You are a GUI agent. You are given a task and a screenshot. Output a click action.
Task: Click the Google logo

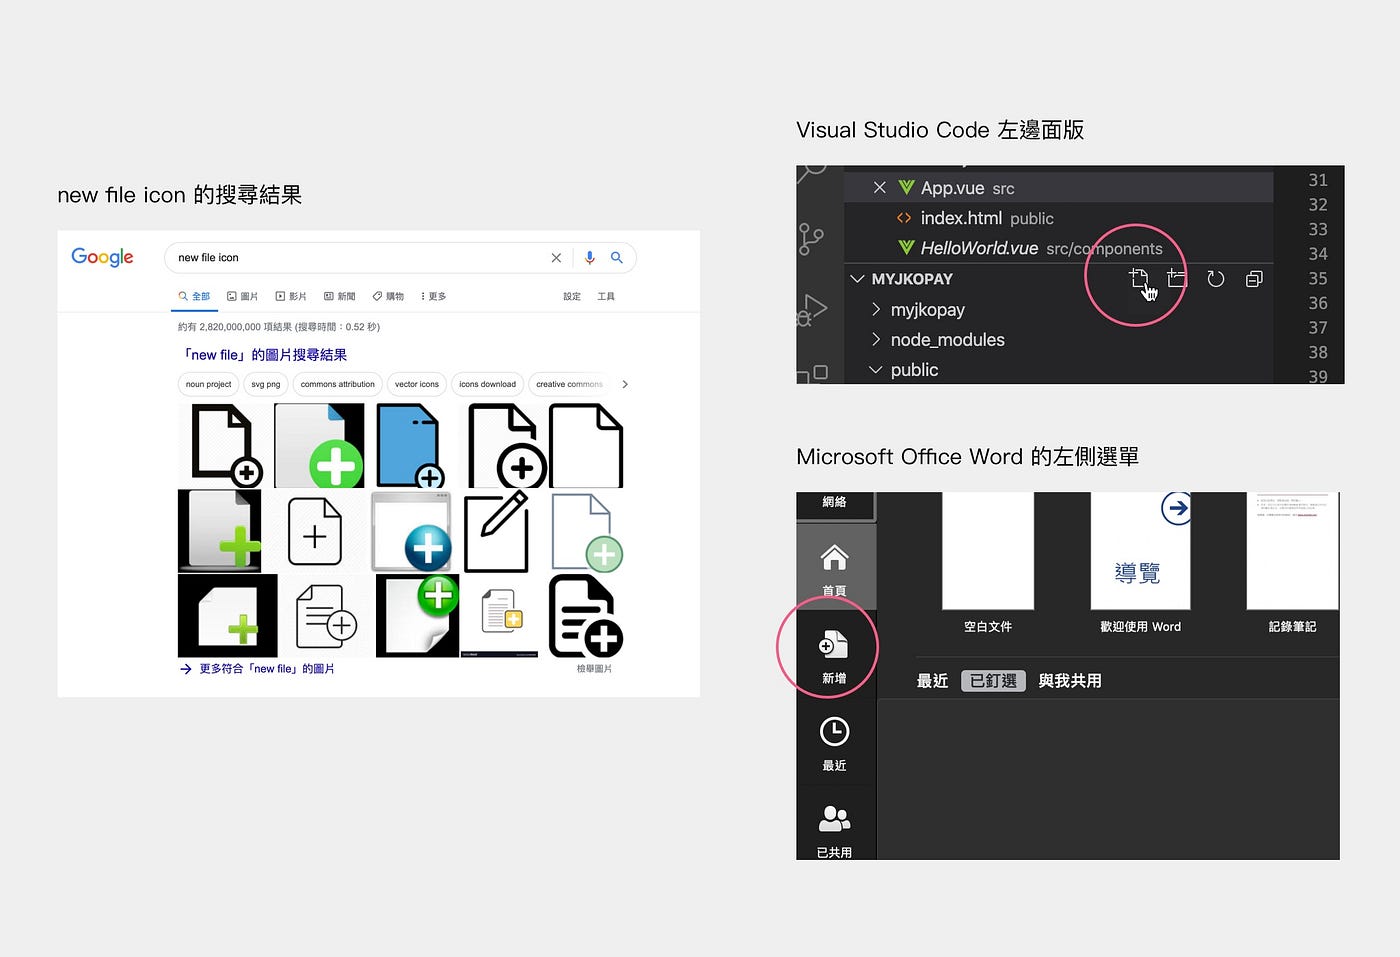point(102,258)
